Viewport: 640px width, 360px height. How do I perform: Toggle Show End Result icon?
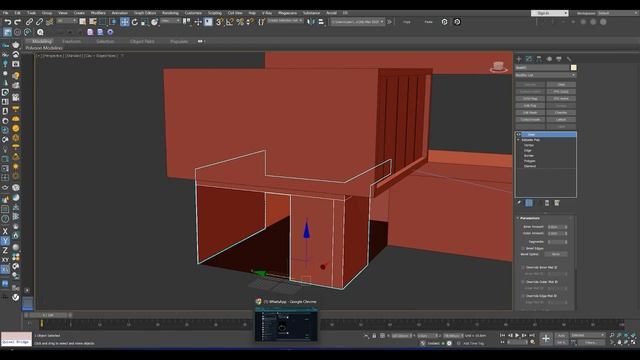point(529,203)
